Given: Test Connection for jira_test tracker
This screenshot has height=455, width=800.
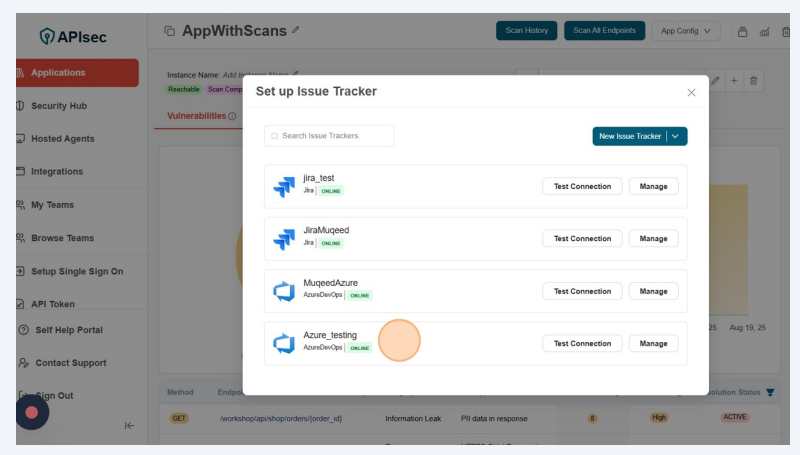Looking at the screenshot, I should point(582,186).
